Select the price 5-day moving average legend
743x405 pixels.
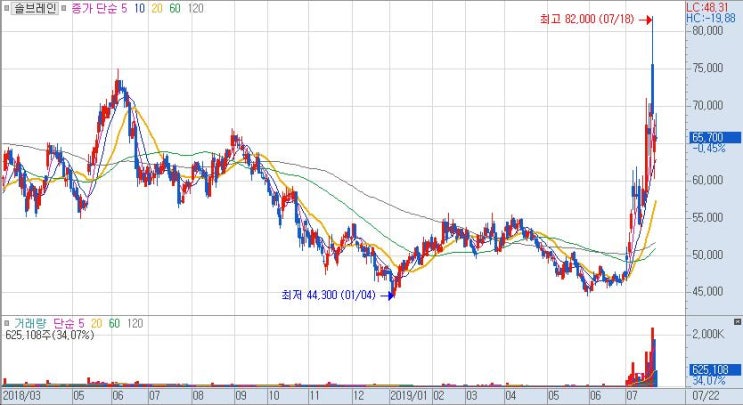click(124, 9)
